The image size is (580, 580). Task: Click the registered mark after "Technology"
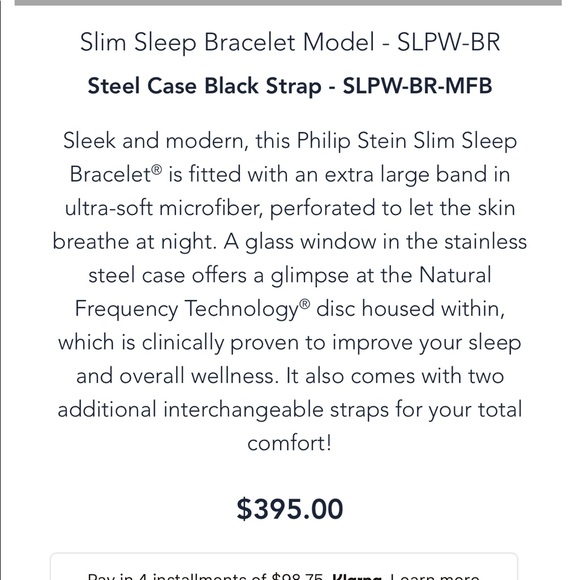pos(304,304)
